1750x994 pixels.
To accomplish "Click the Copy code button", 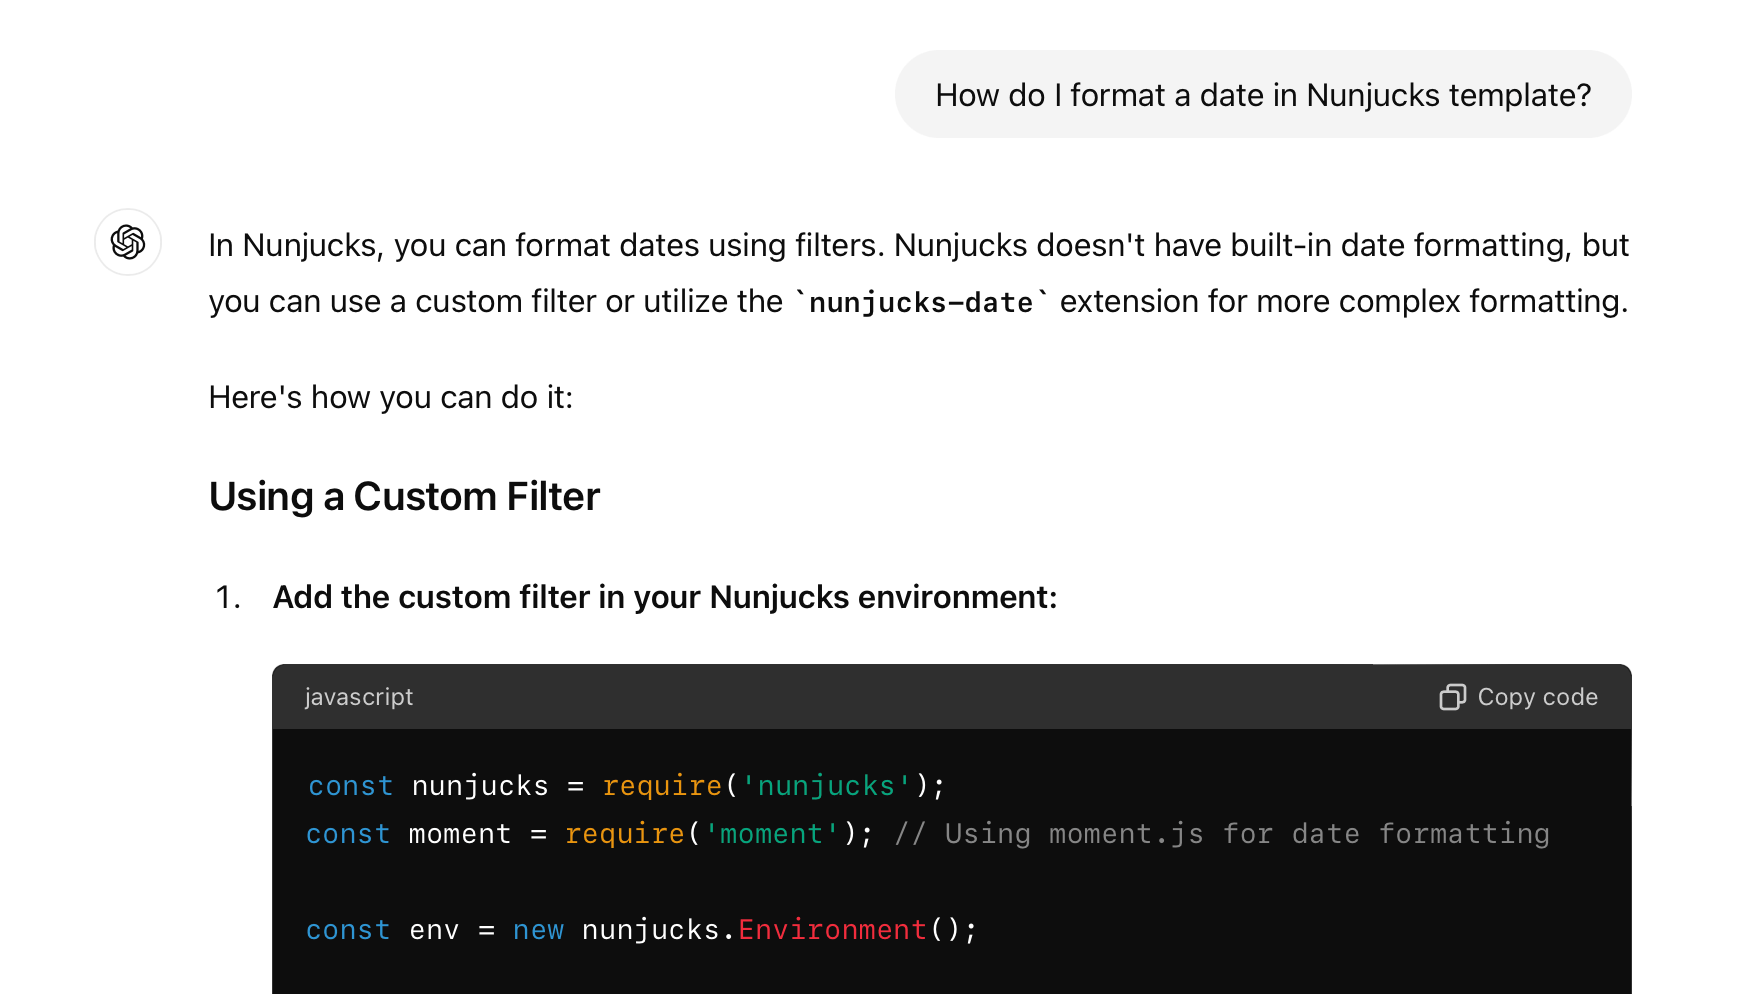I will pyautogui.click(x=1517, y=697).
